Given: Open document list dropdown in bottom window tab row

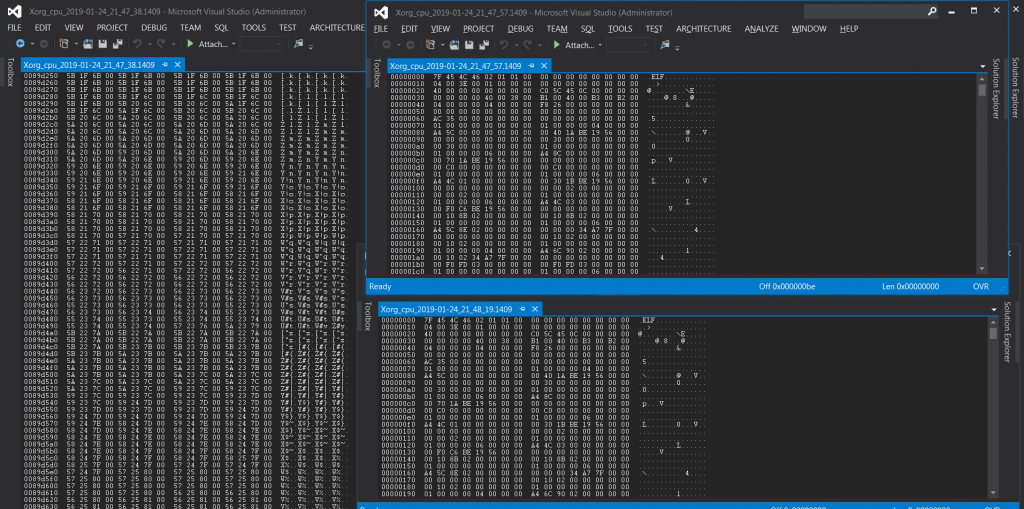Looking at the screenshot, I should [994, 310].
